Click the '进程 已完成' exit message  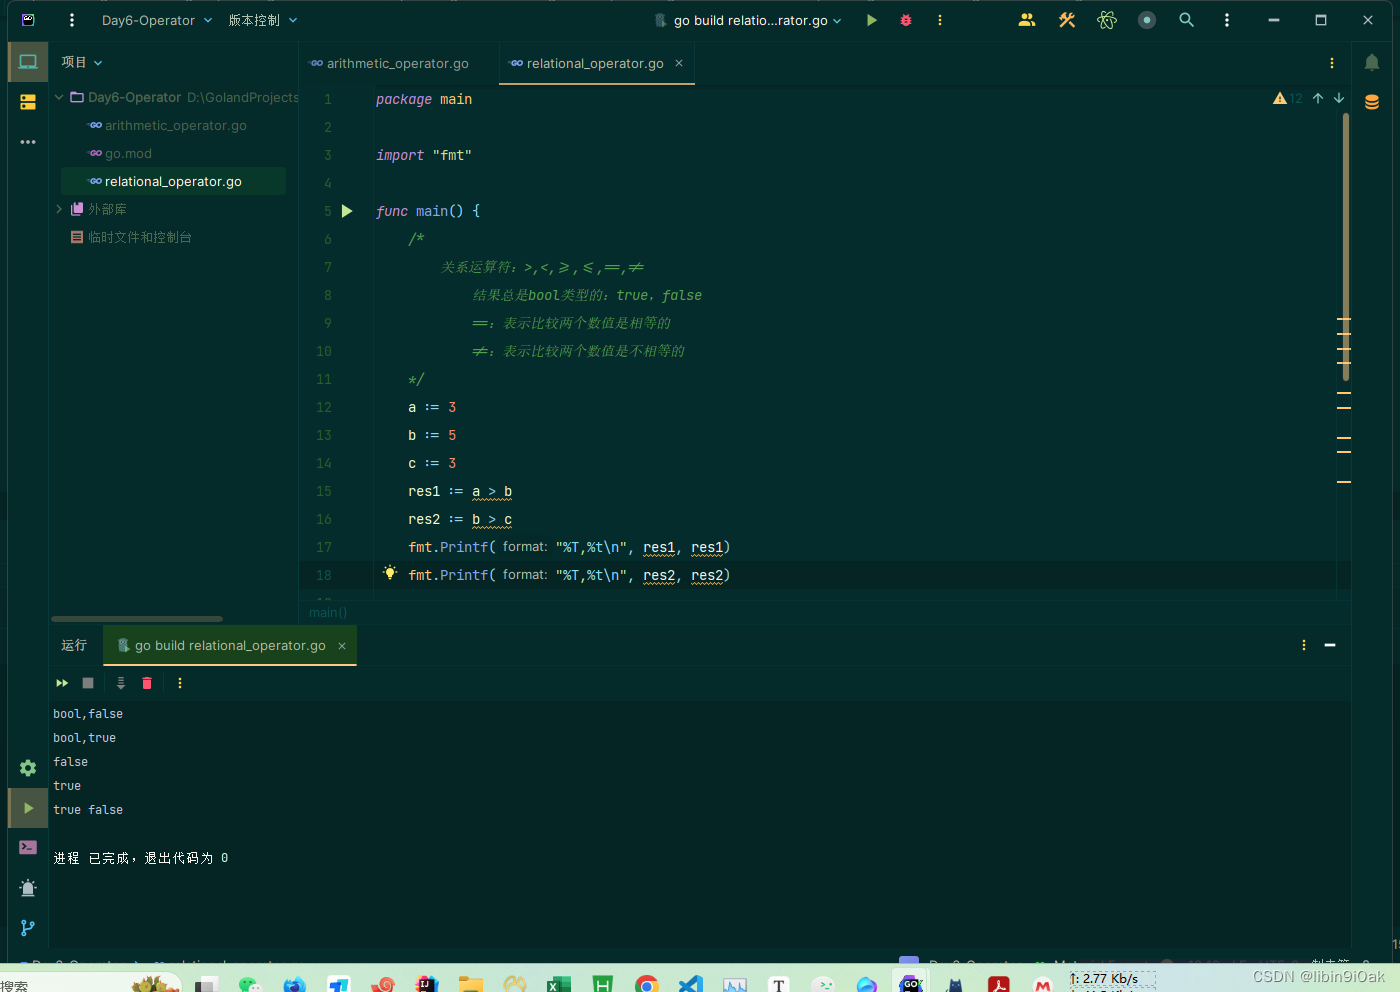141,858
